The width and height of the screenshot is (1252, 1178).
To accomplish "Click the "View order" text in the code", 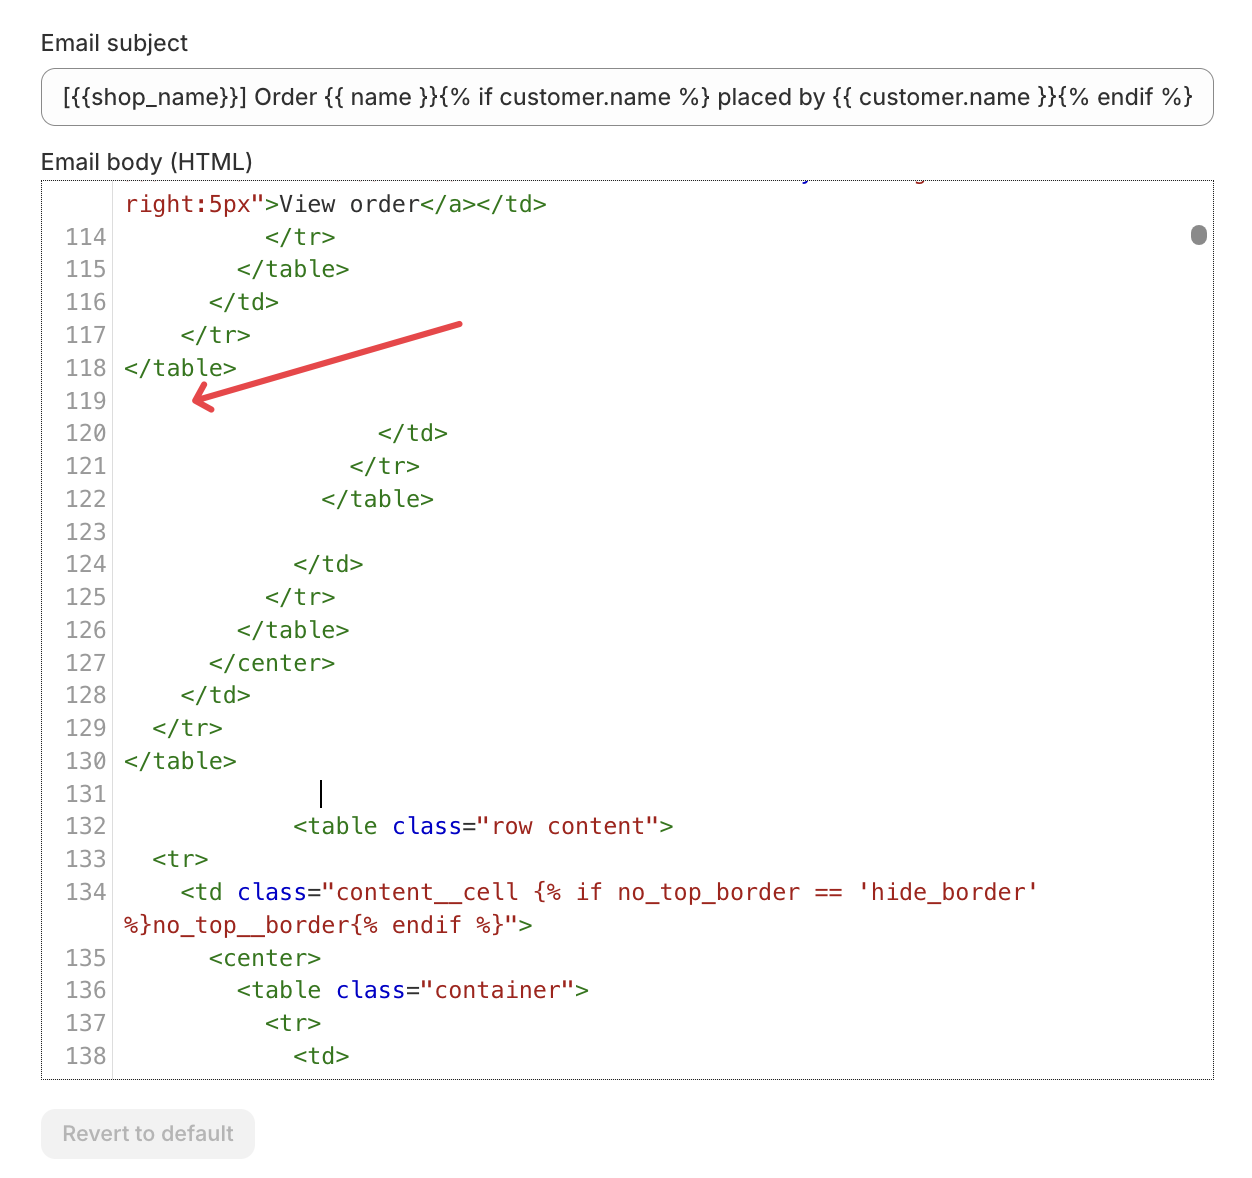I will tap(349, 204).
